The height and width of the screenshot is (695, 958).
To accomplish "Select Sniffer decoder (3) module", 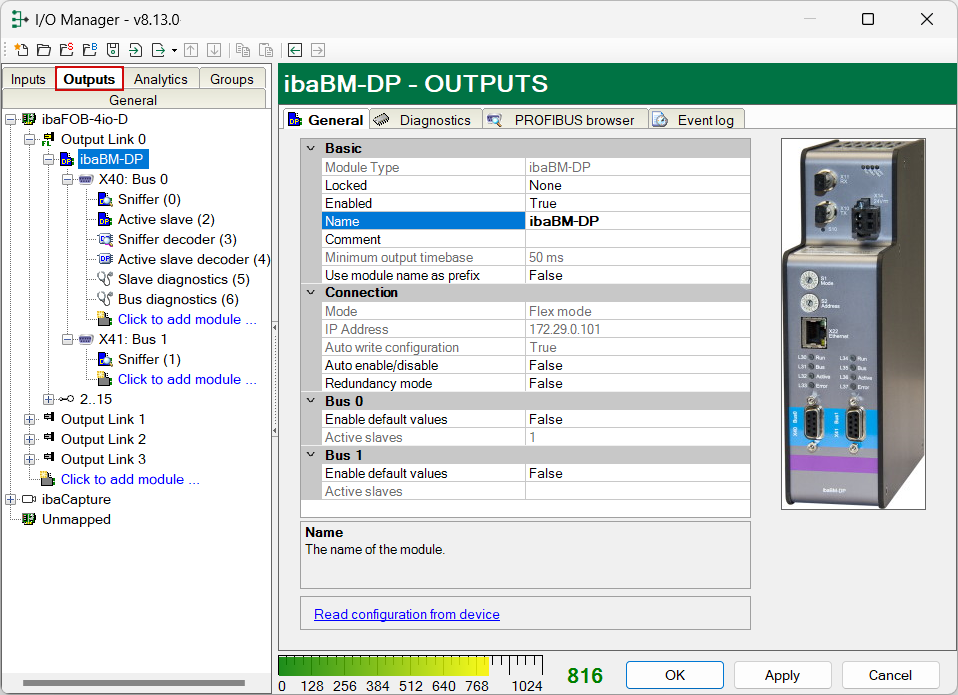I will pyautogui.click(x=177, y=239).
